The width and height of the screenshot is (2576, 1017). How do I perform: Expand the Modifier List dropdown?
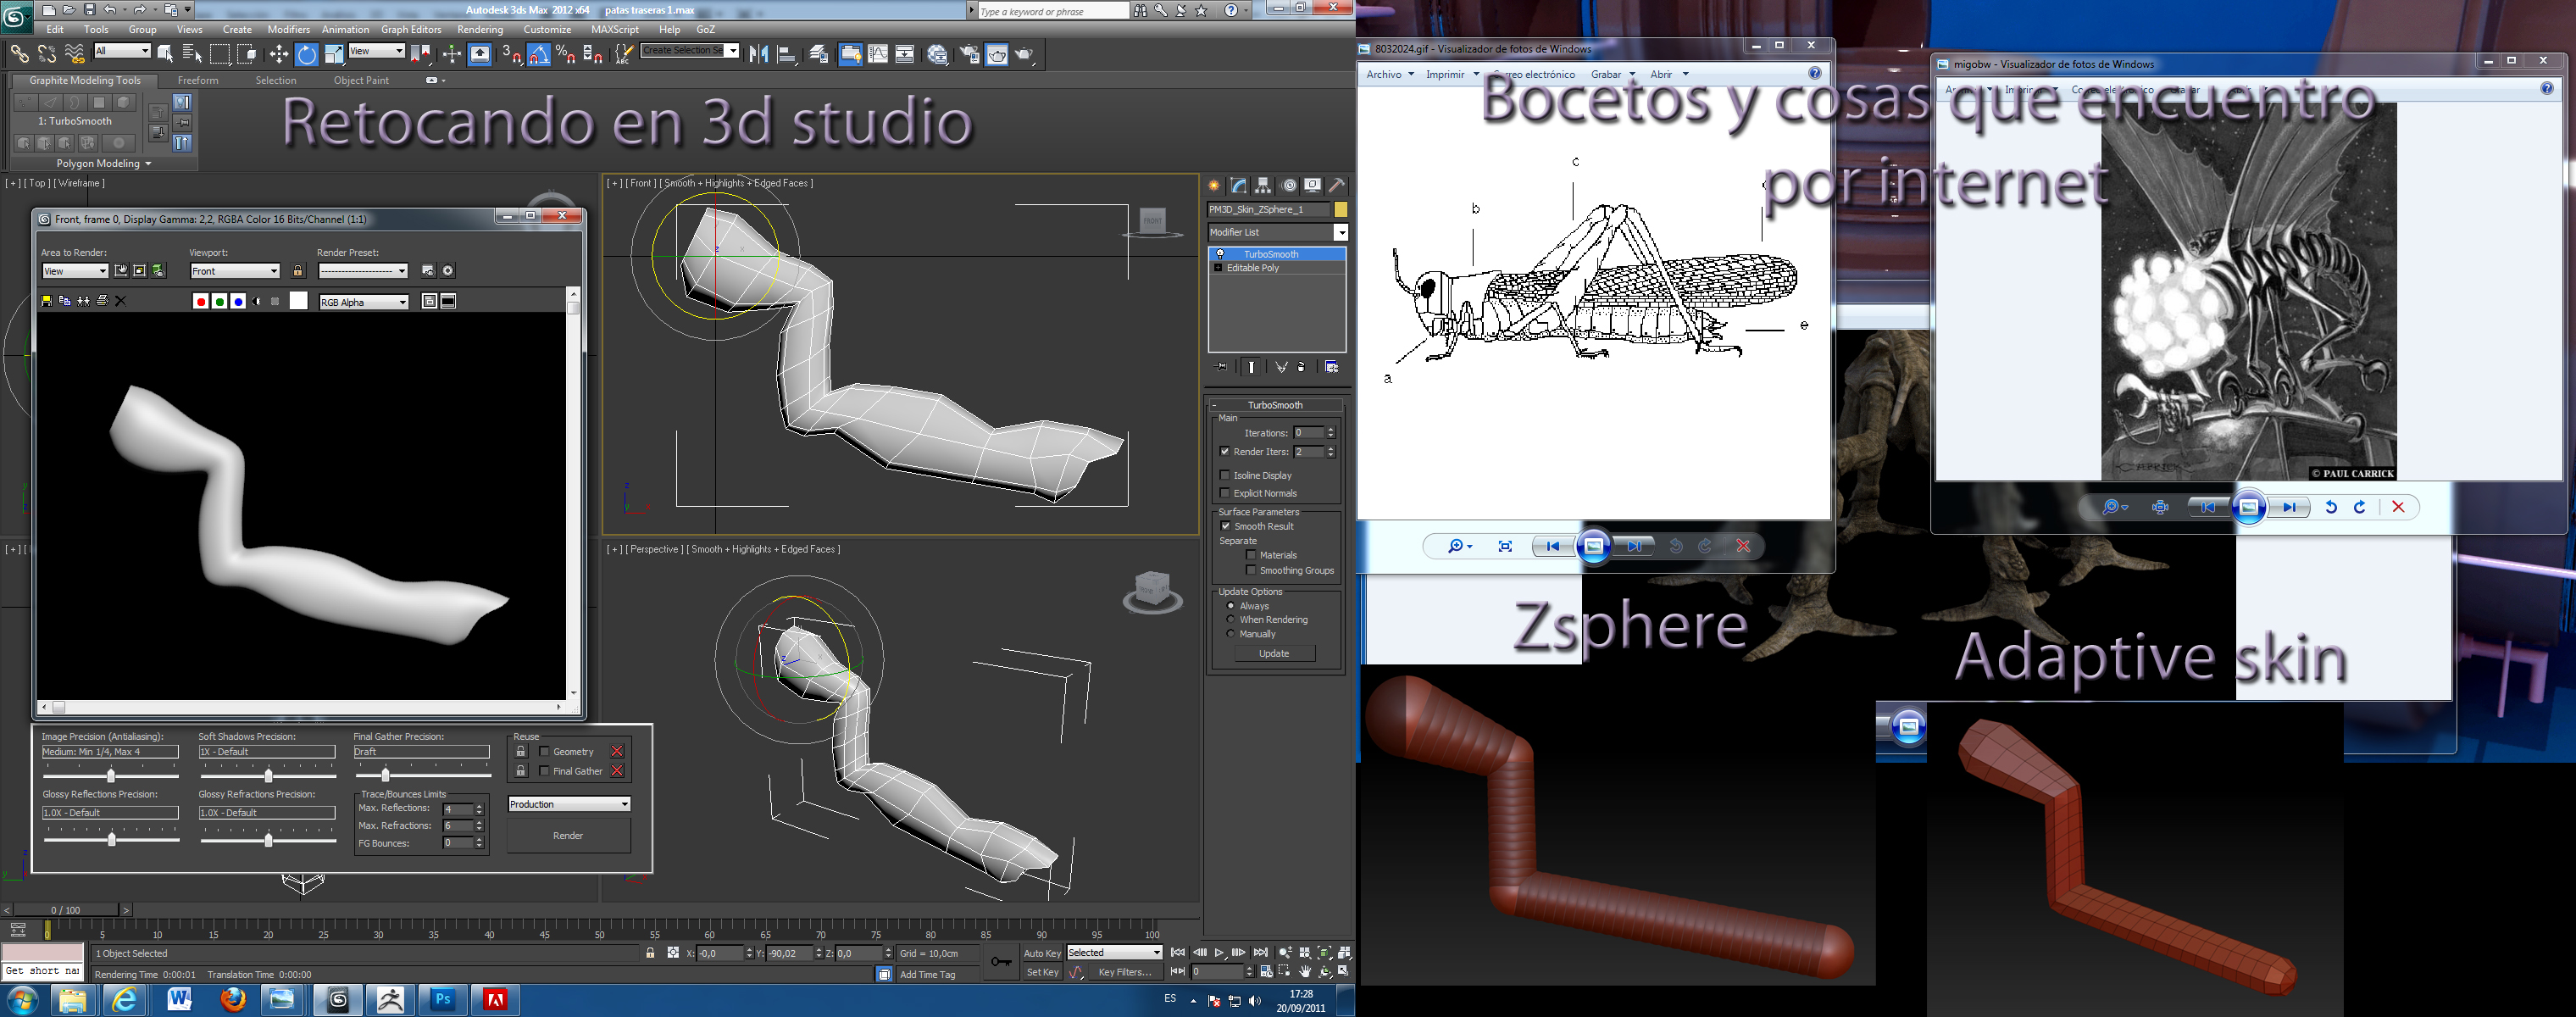click(1341, 232)
